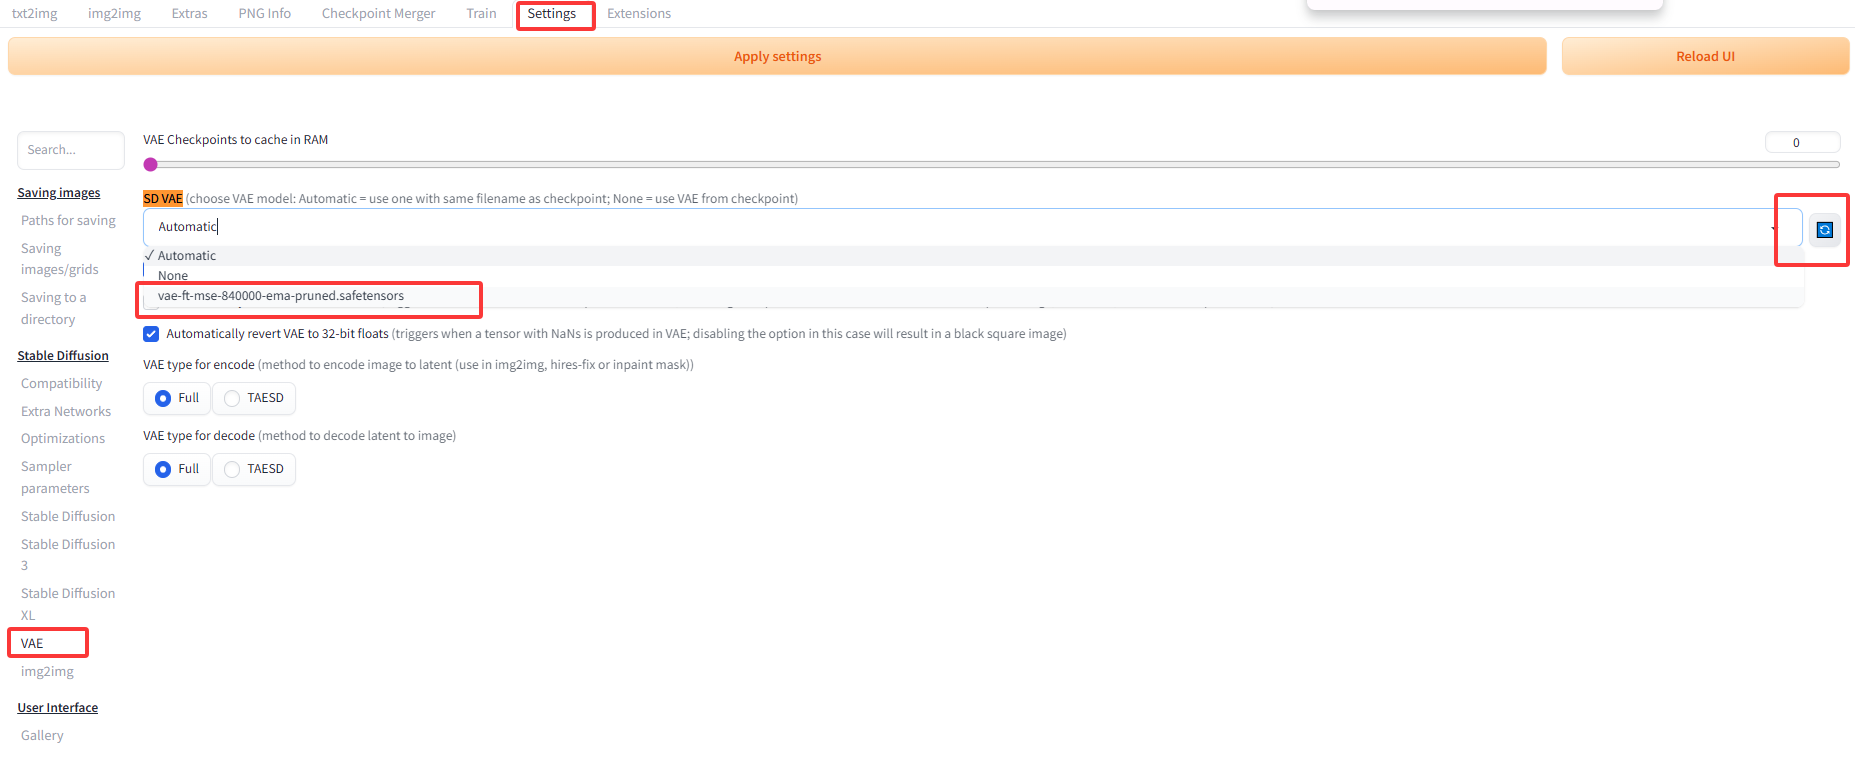This screenshot has height=757, width=1855.
Task: Select Full for VAE type for encode
Action: point(163,398)
